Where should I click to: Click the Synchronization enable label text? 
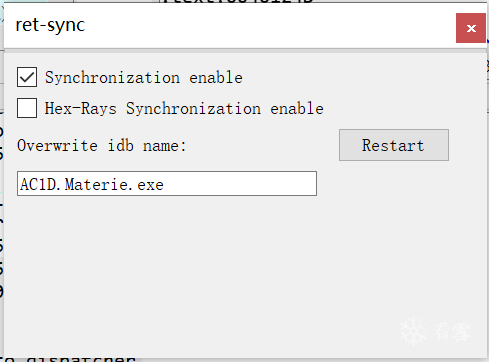(x=144, y=78)
